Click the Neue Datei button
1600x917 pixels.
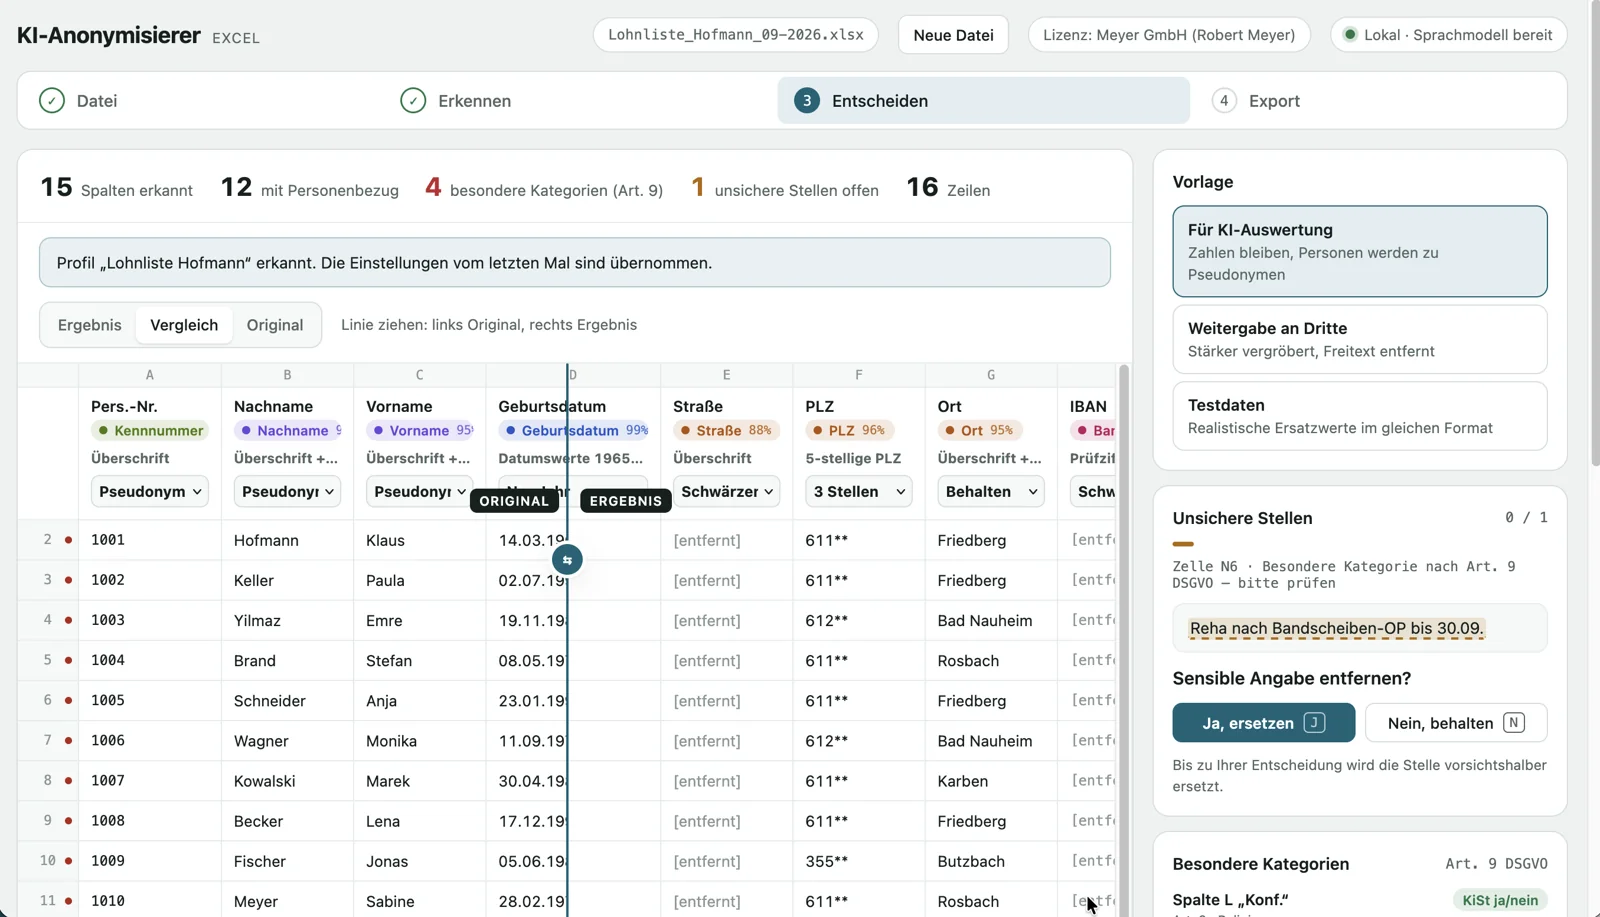(953, 35)
